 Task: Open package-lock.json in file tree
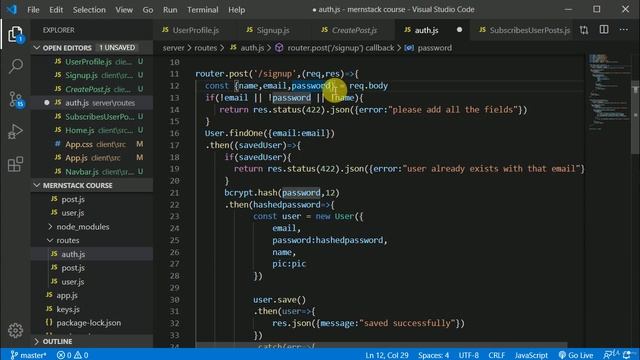point(92,322)
